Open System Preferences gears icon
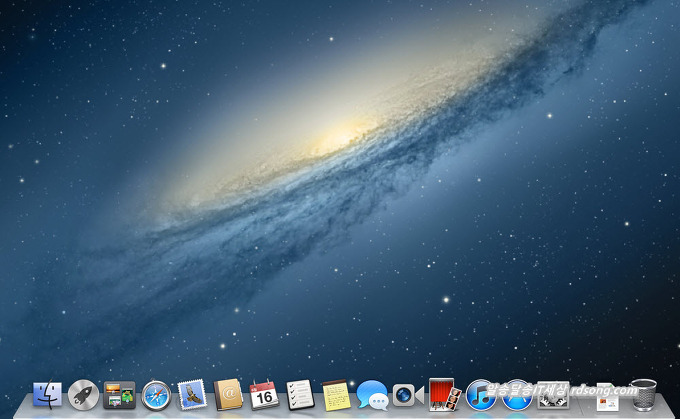Viewport: 680px width, 419px height. click(552, 397)
